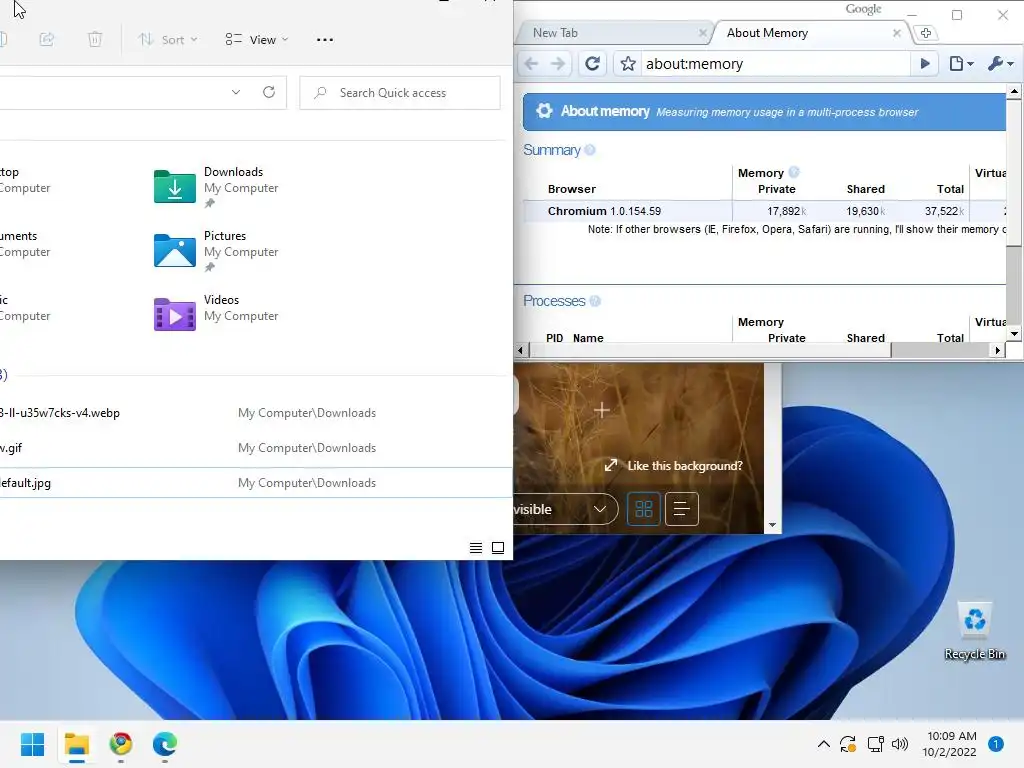Screen dimensions: 1024x768
Task: Click the Delete trash icon in toolbar
Action: pos(95,40)
